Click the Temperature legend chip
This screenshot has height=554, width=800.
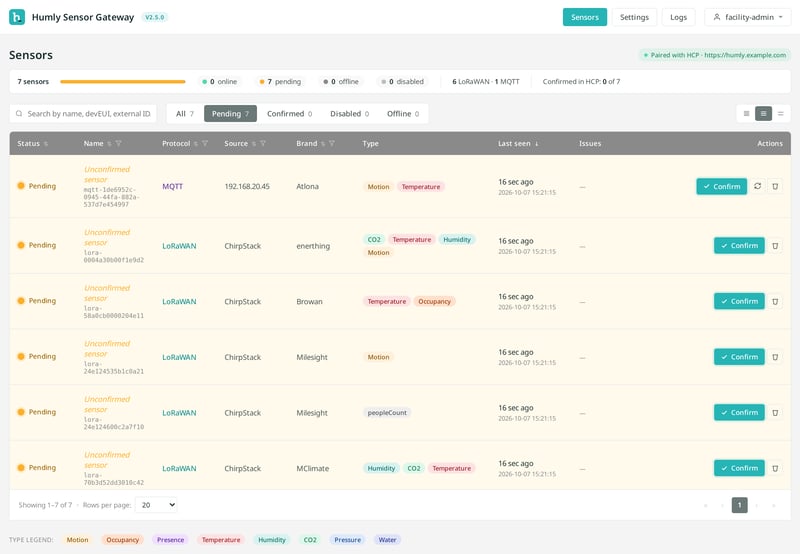pyautogui.click(x=221, y=540)
